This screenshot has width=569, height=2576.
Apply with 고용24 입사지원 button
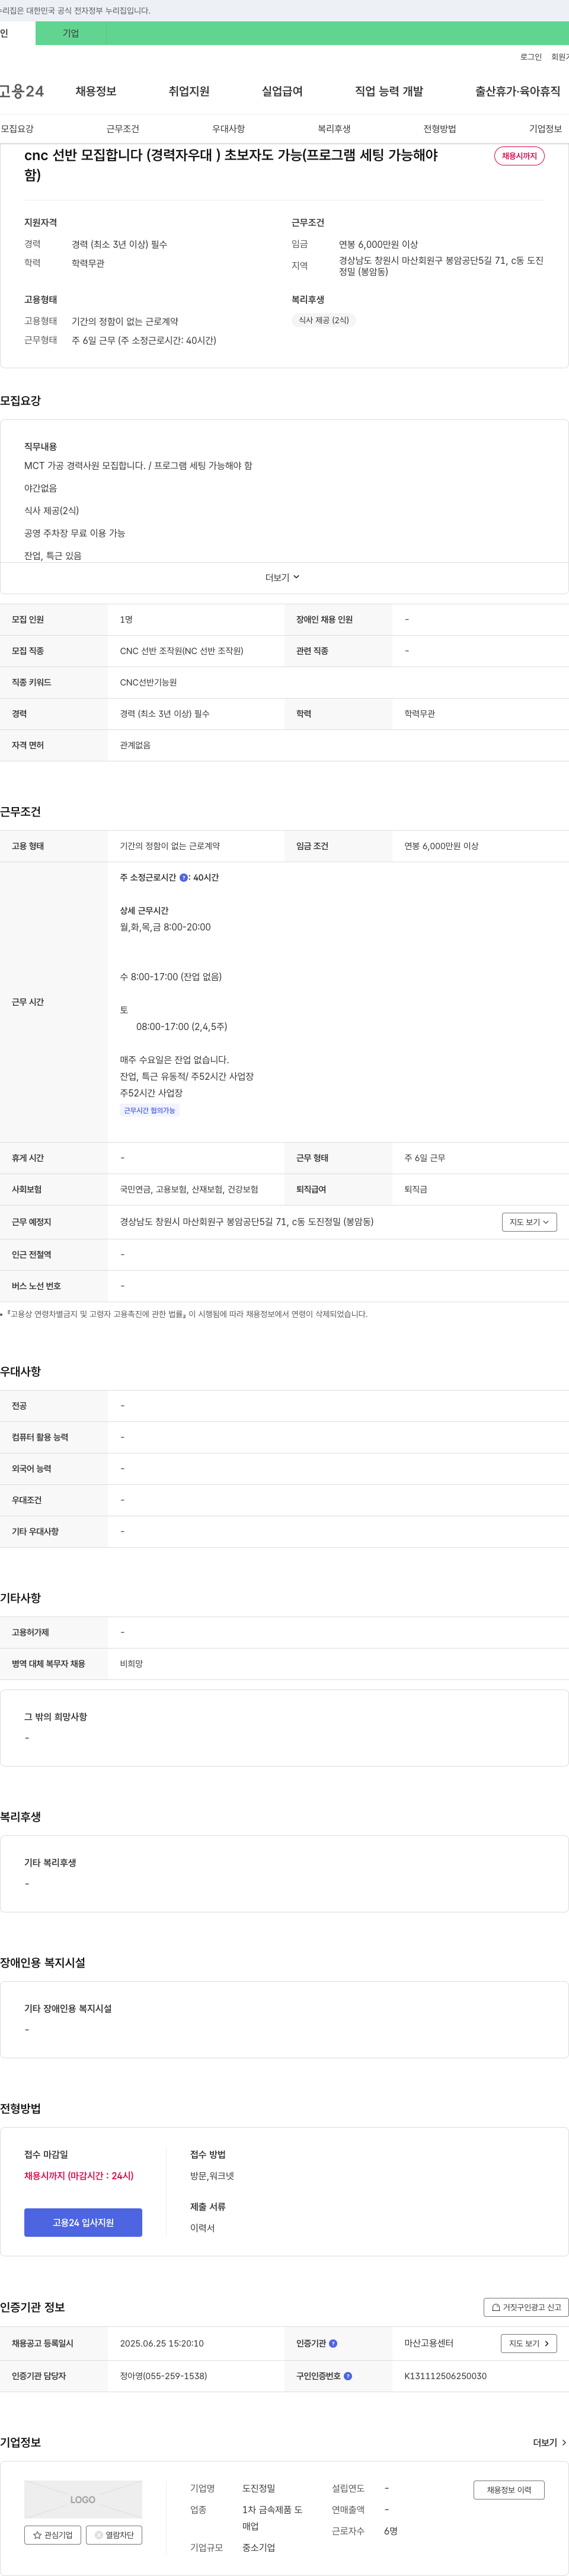tap(83, 2222)
